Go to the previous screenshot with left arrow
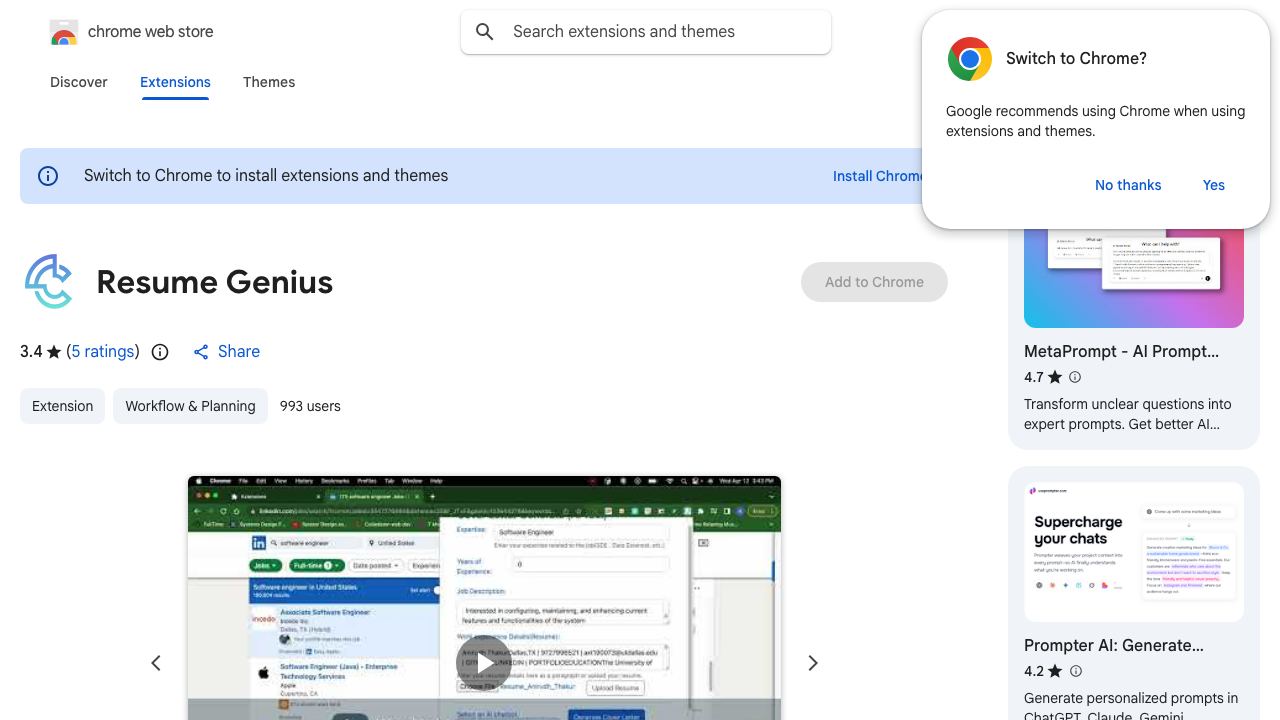 point(156,663)
